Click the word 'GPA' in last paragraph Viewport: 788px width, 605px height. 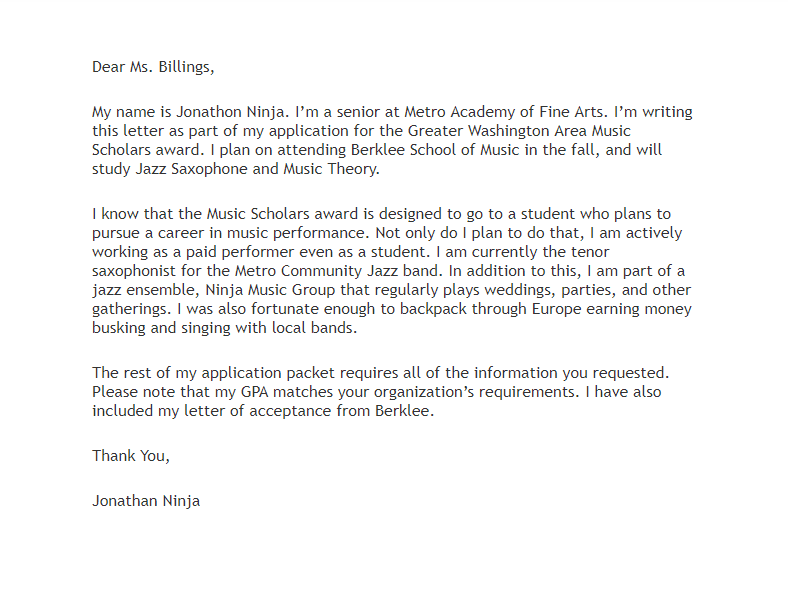255,392
